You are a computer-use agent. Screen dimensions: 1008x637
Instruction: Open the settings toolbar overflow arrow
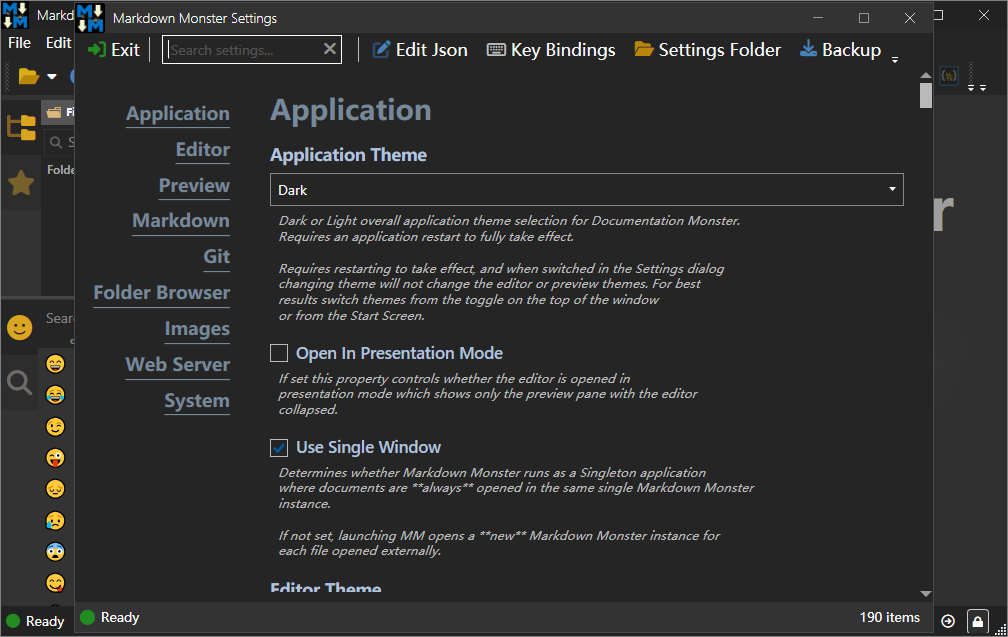(x=895, y=60)
